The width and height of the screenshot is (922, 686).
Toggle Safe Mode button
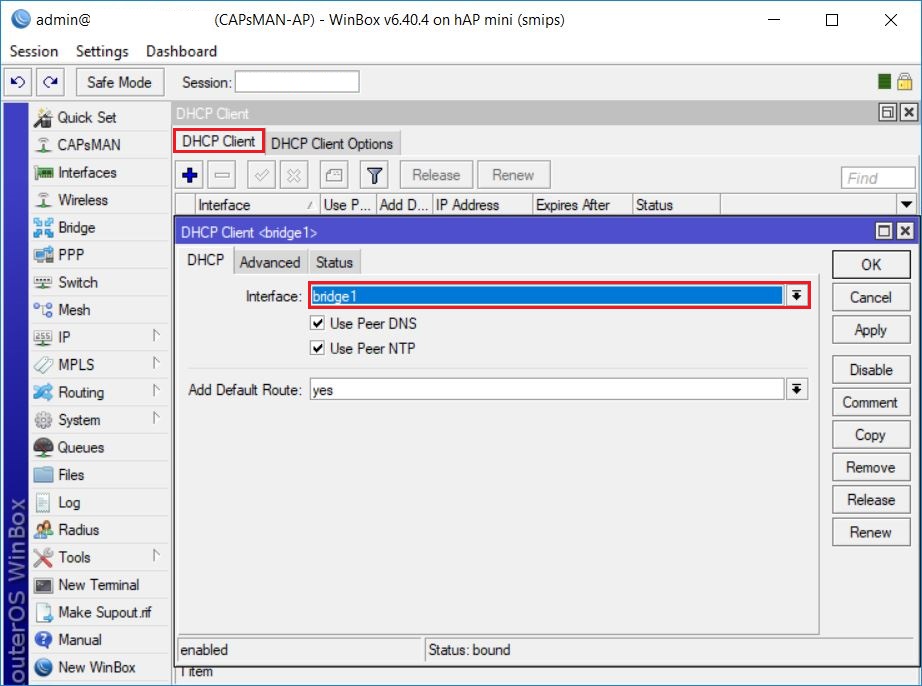click(119, 82)
